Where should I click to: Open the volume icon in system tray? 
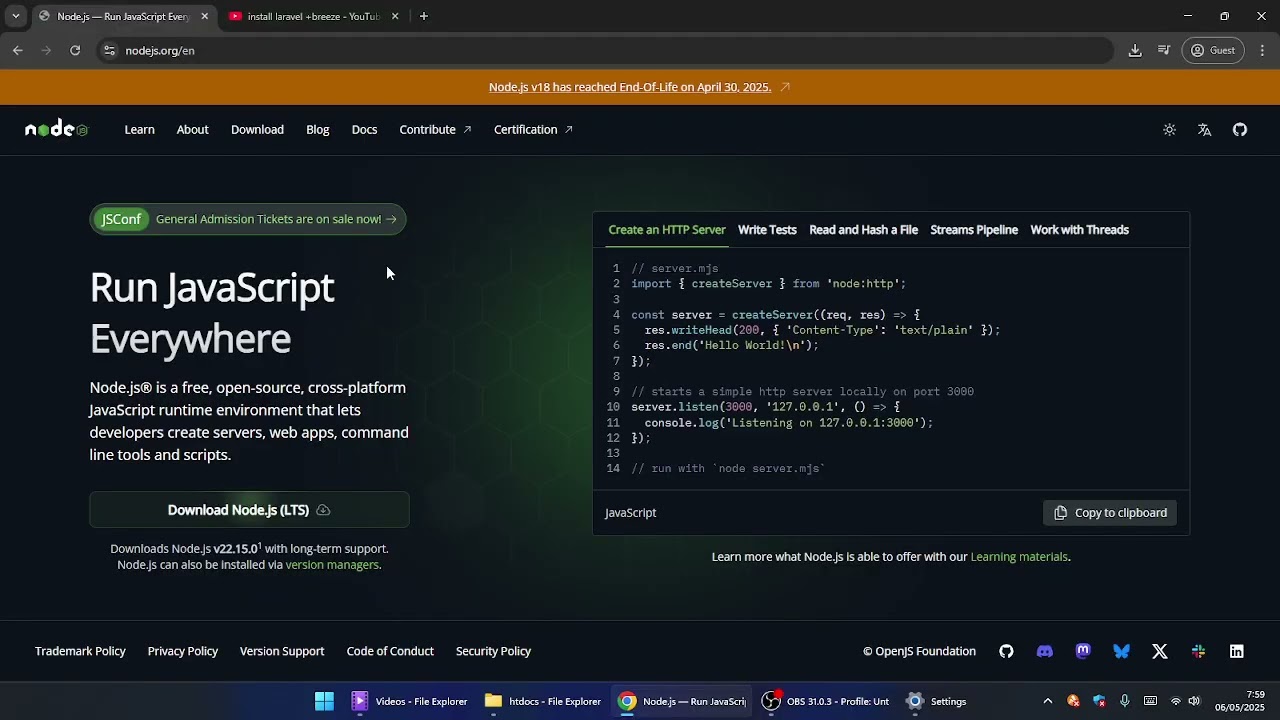click(x=1194, y=701)
